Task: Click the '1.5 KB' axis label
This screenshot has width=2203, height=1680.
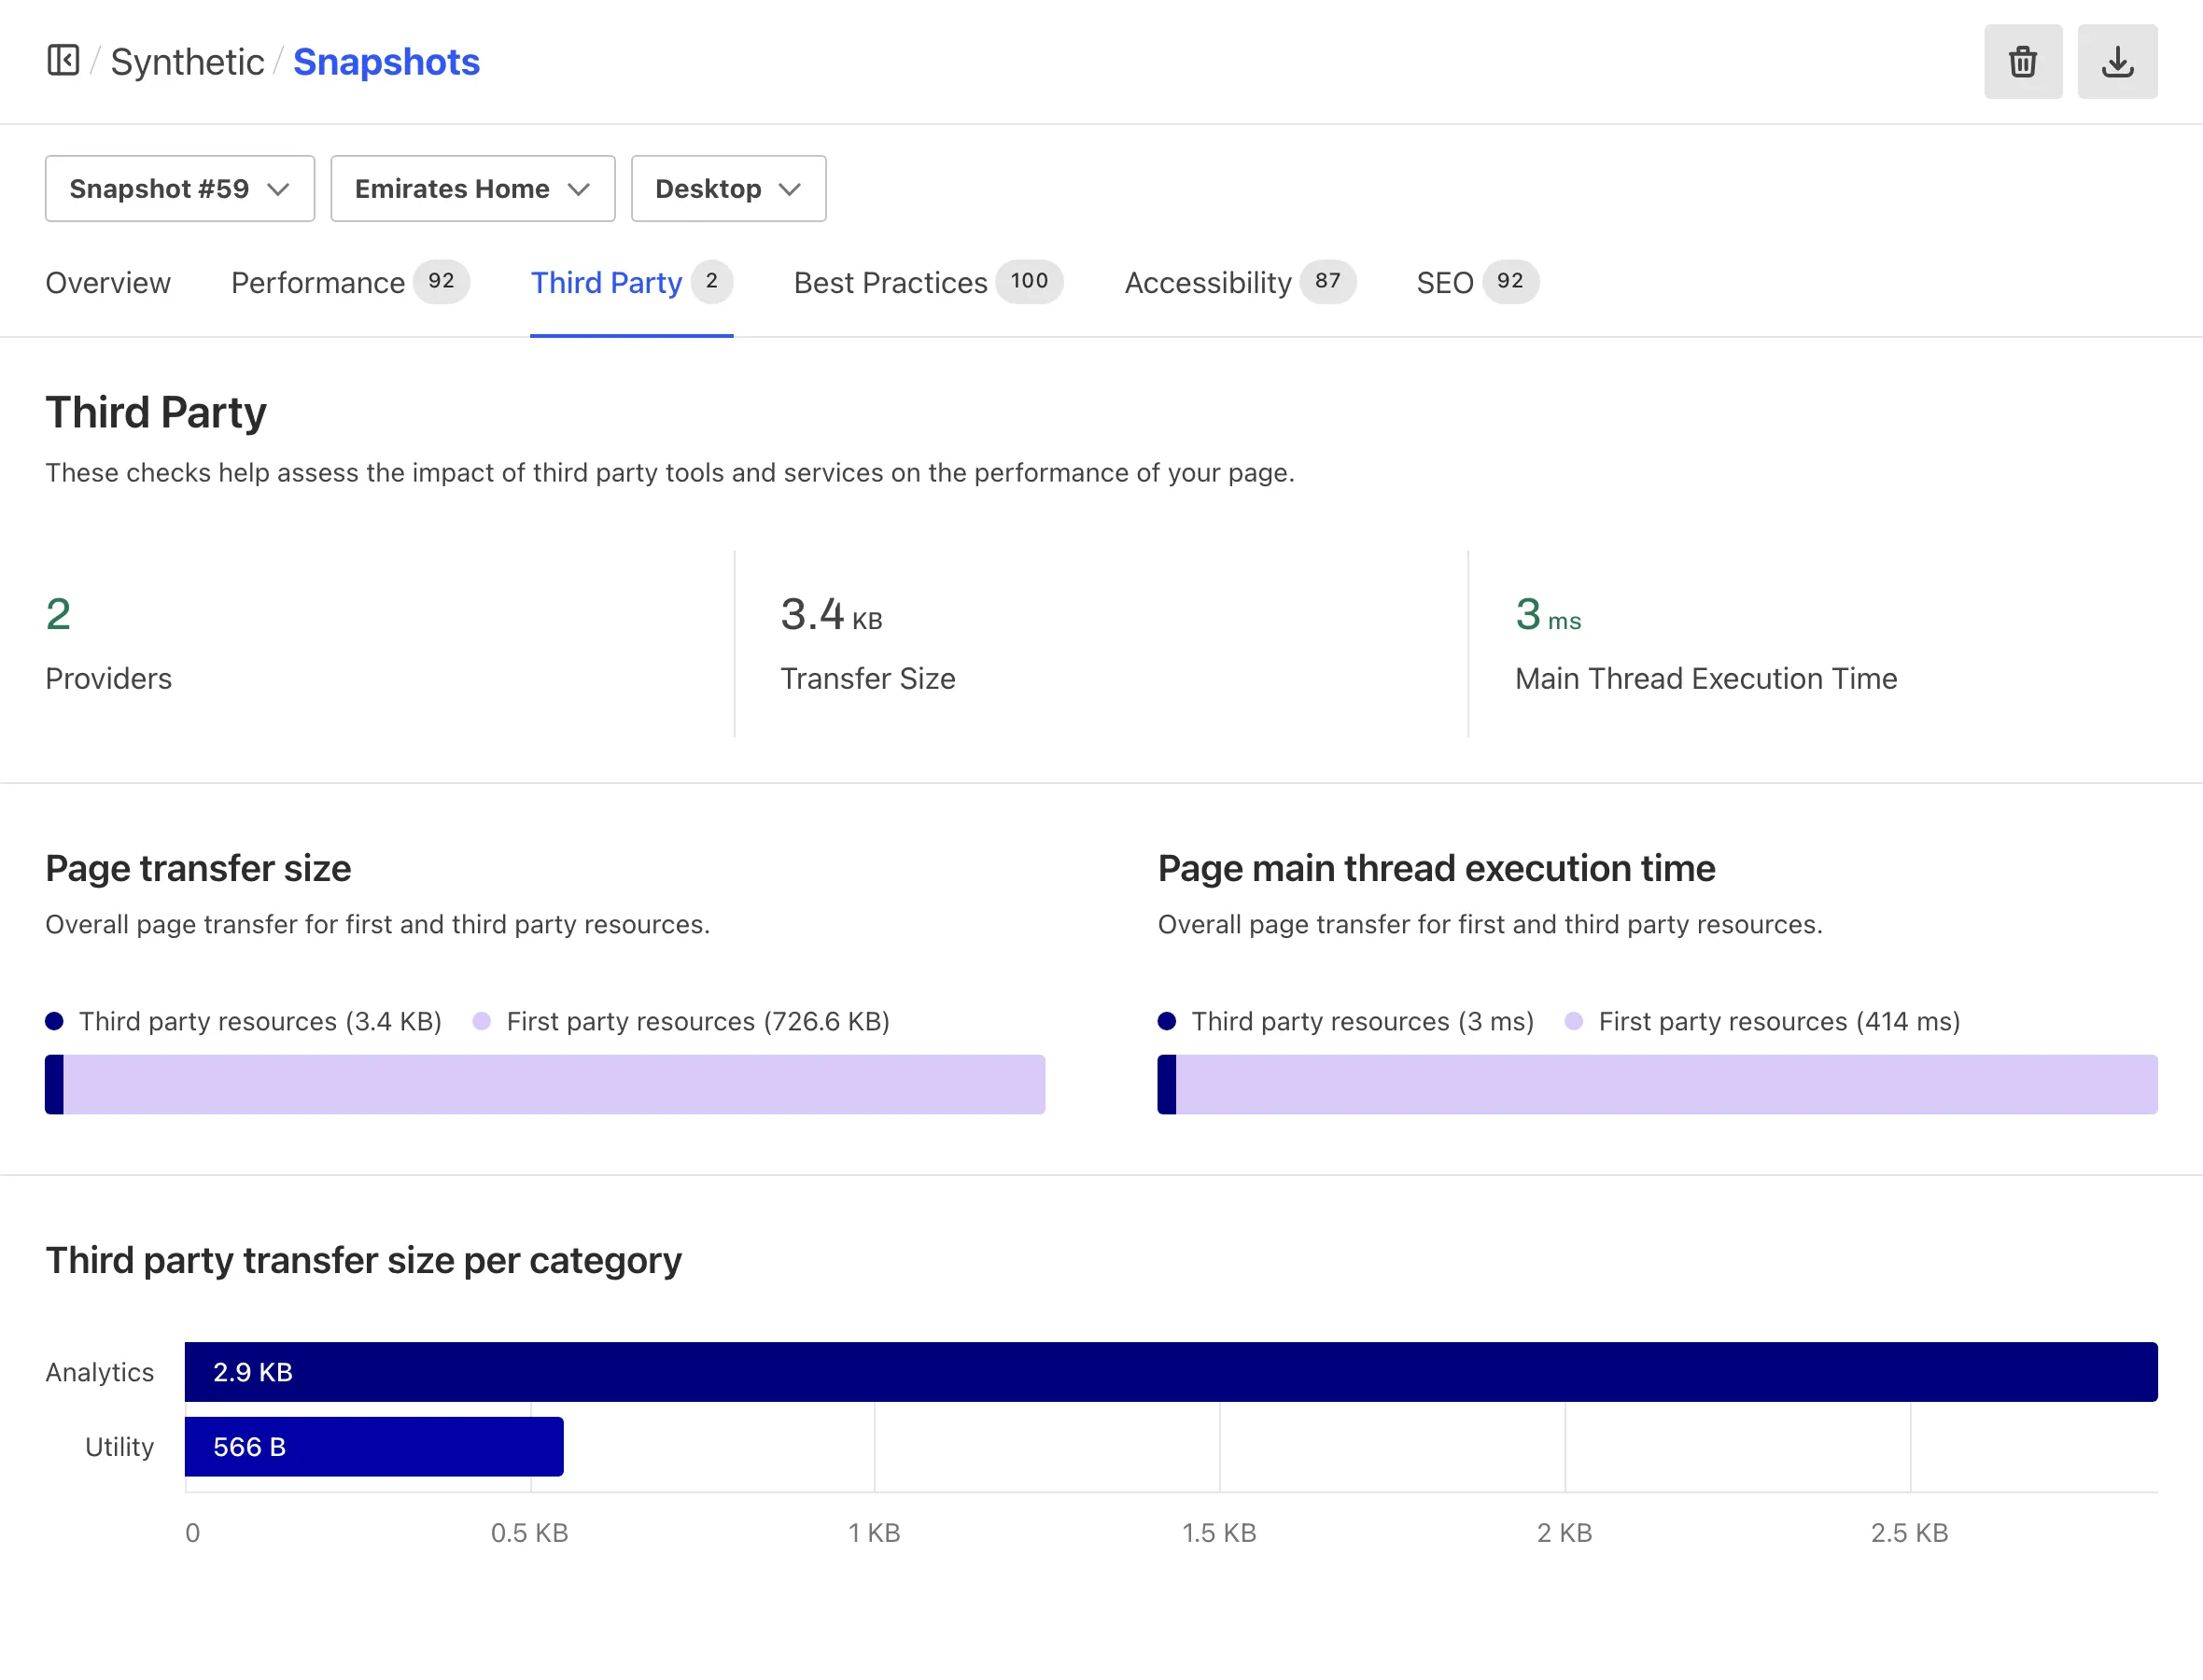Action: click(1219, 1533)
